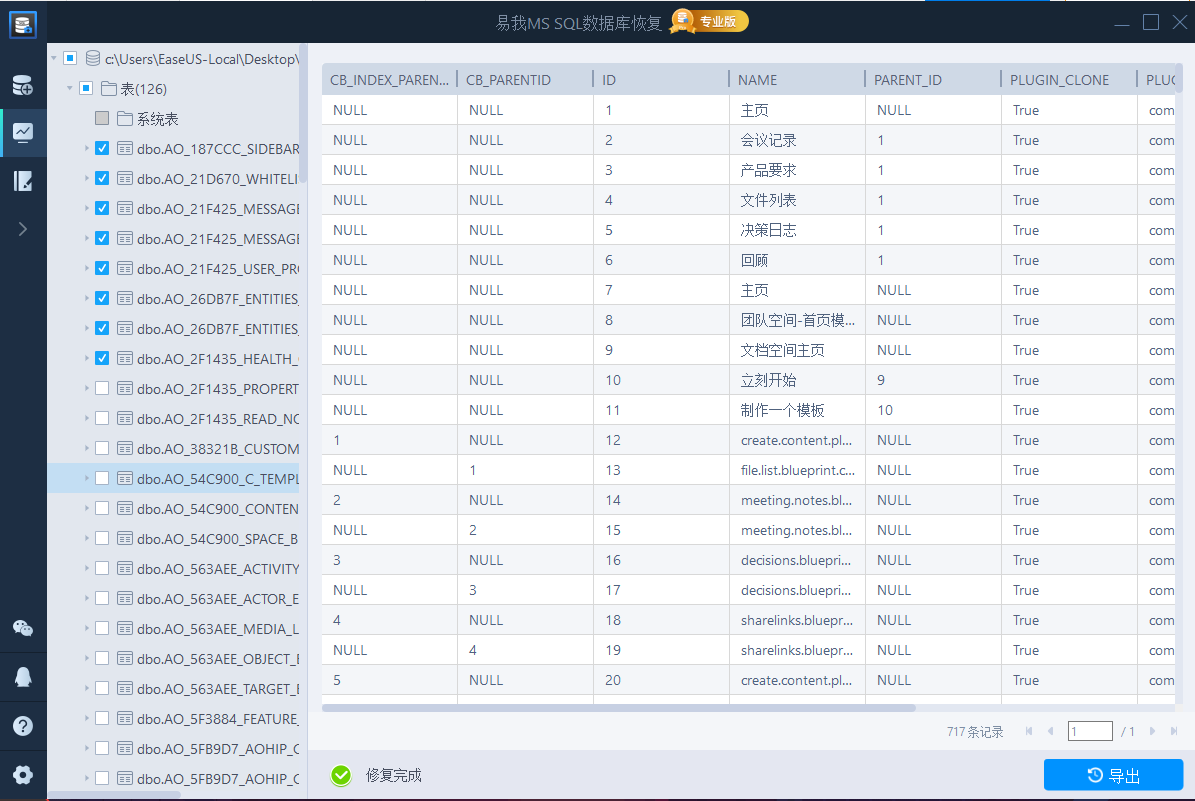Check the dbo.AO_2F1435_PROPERT table checkbox

tap(102, 389)
